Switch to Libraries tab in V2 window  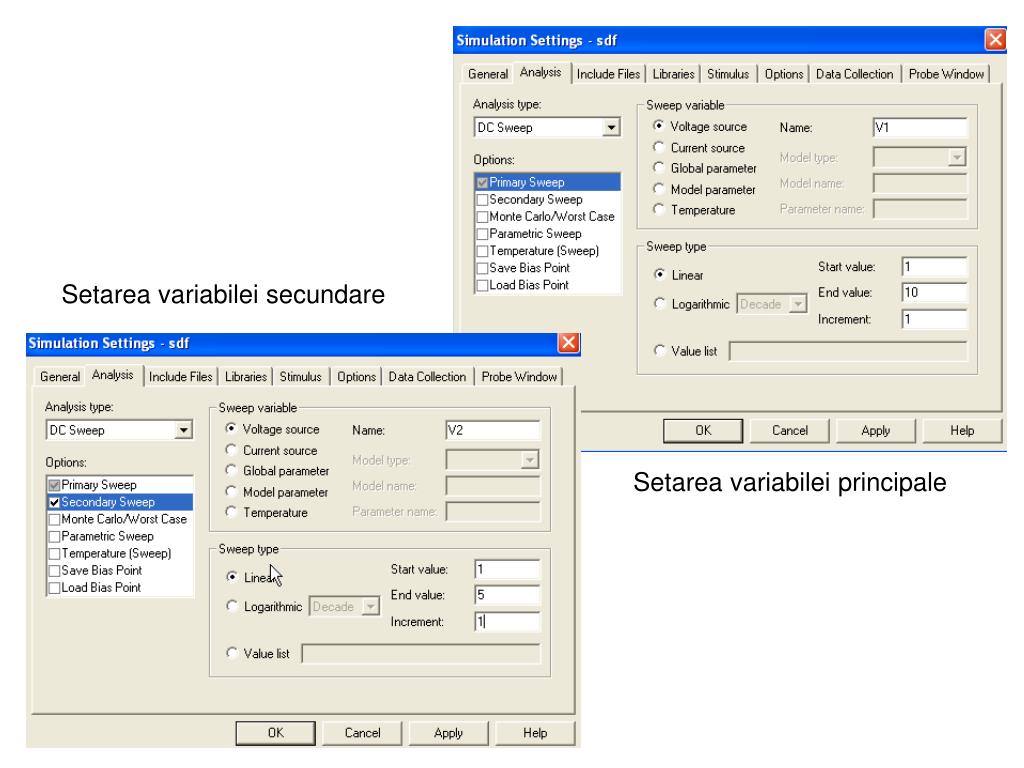tap(246, 377)
